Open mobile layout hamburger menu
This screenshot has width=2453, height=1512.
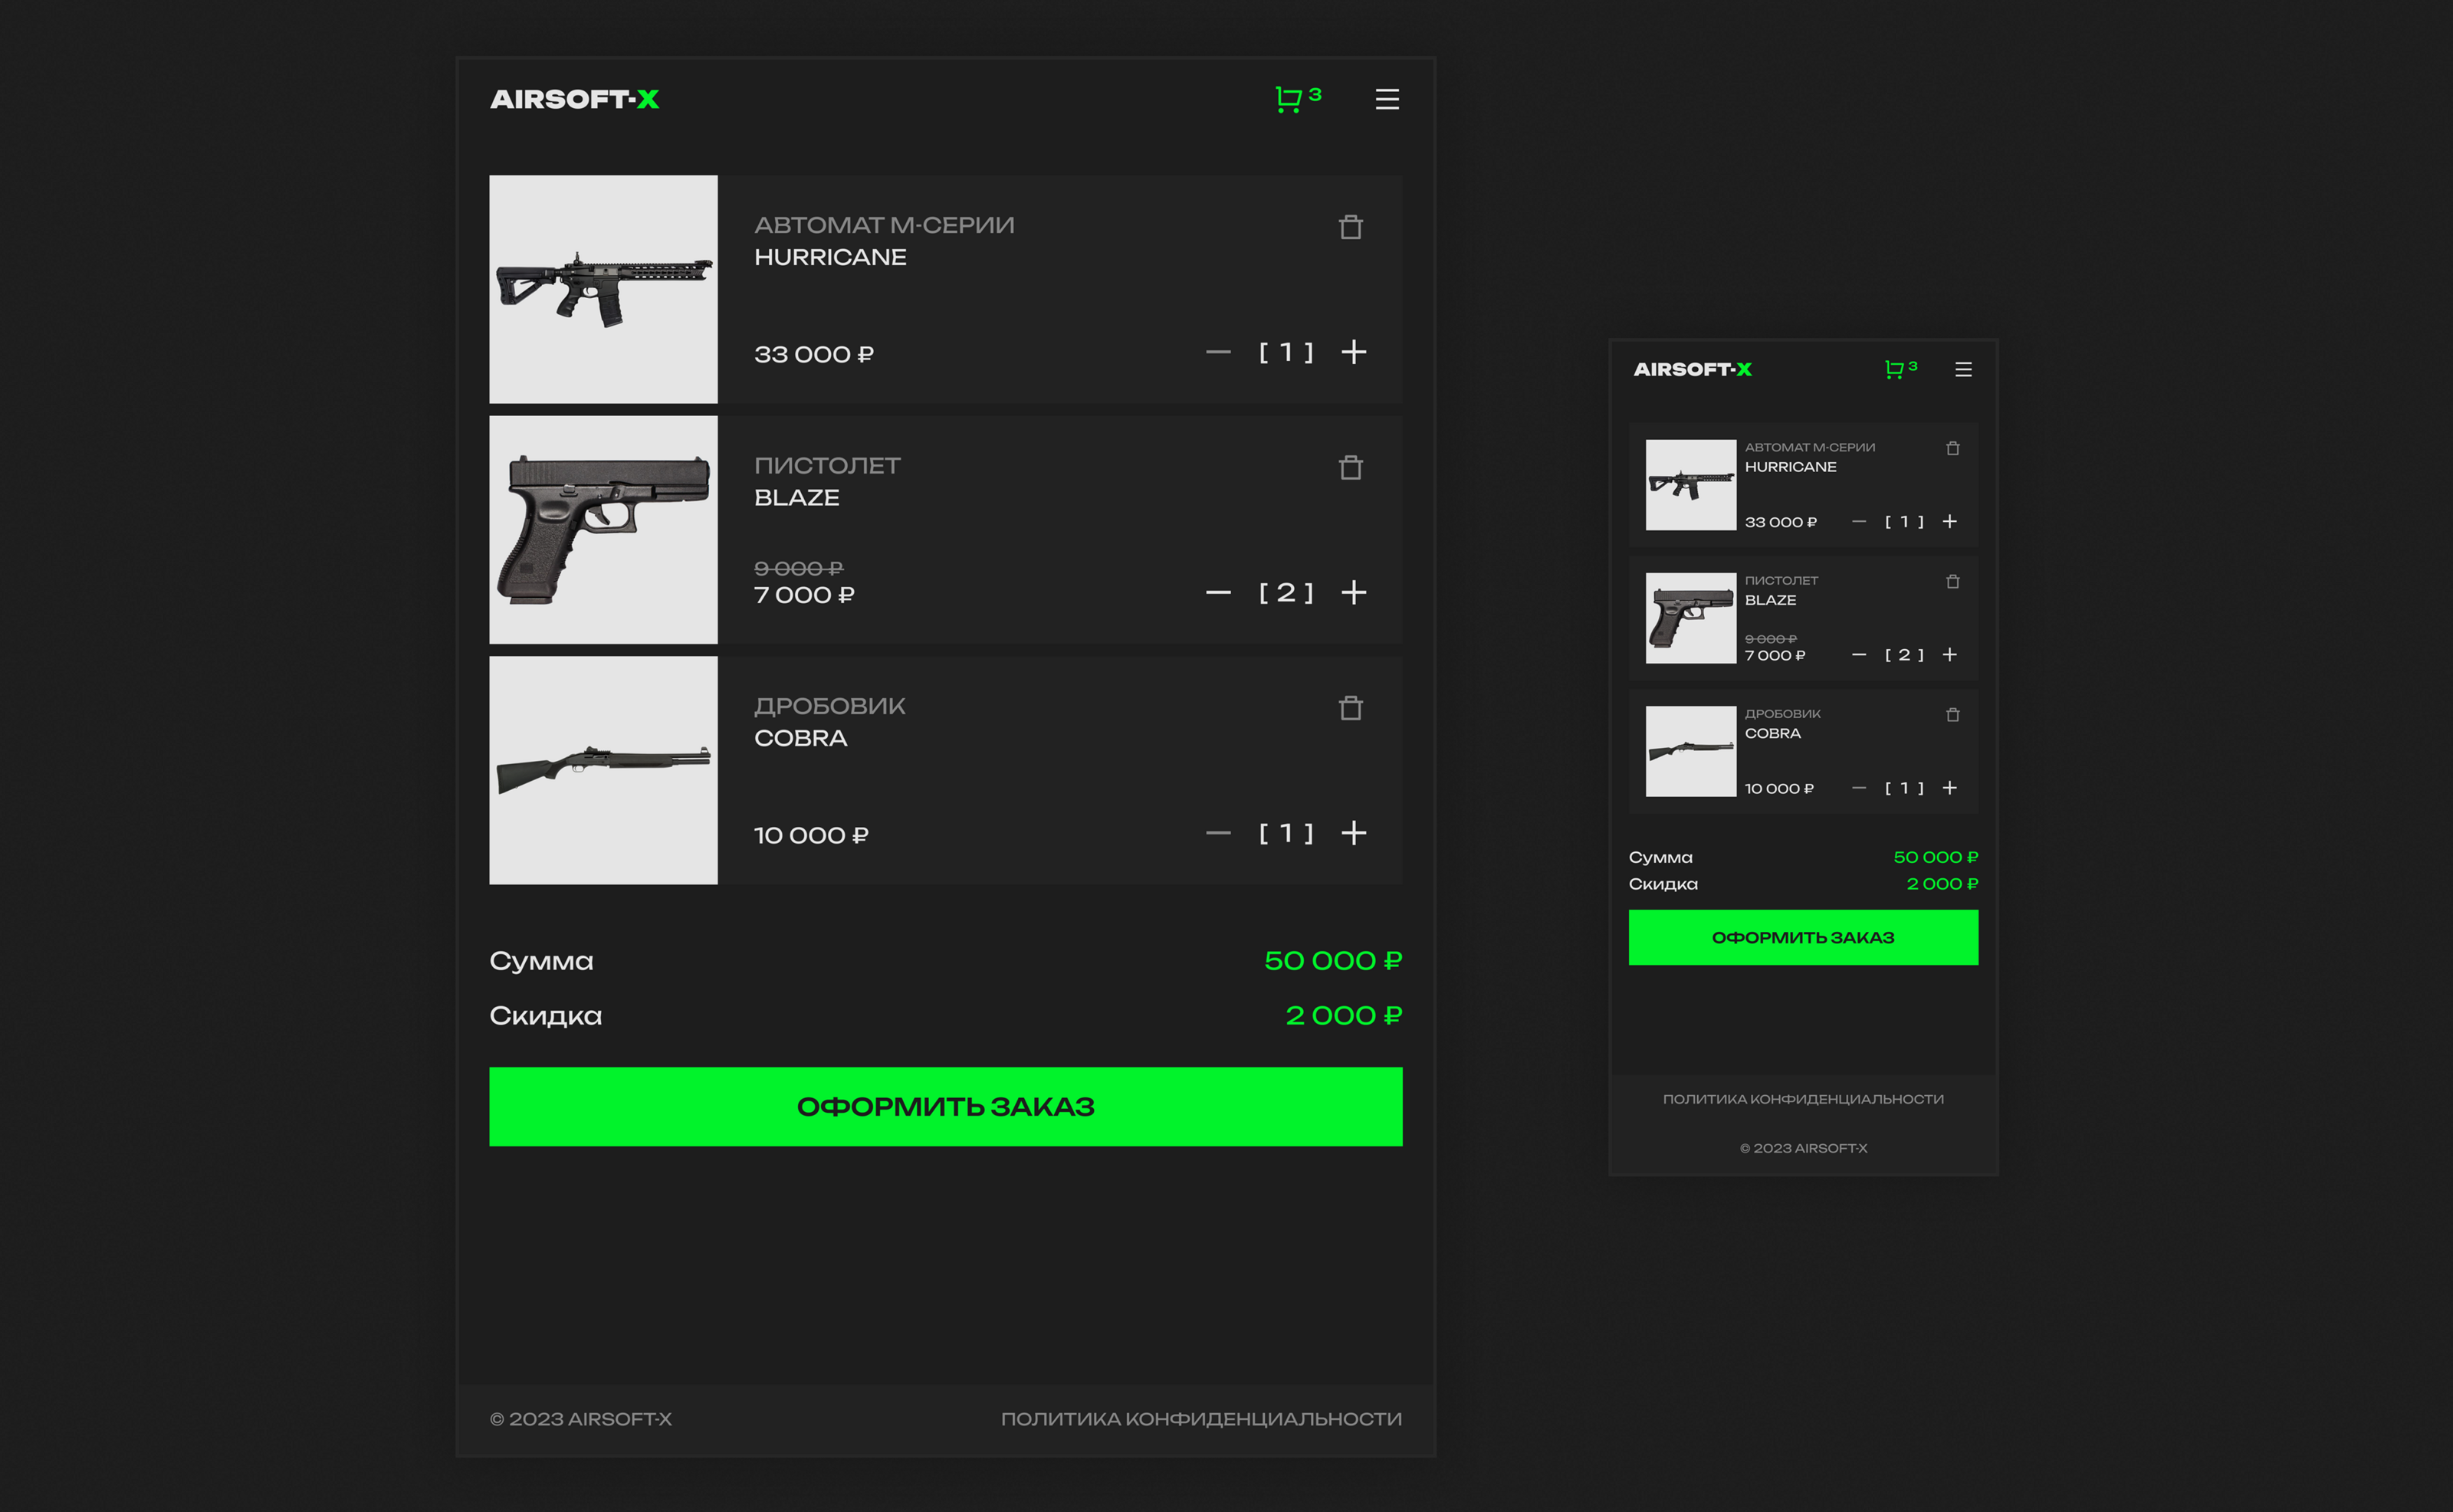coord(1963,370)
